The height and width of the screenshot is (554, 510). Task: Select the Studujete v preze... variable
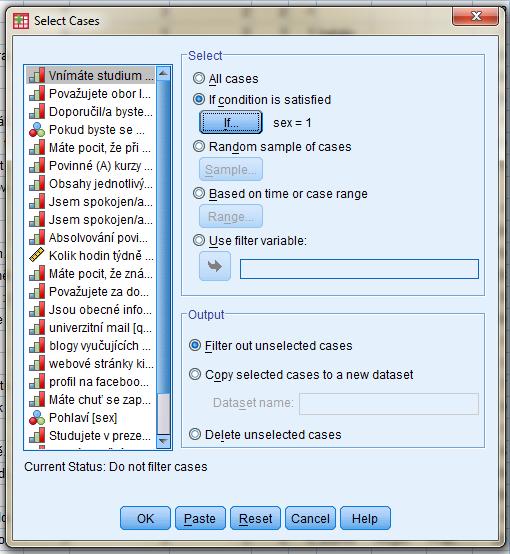click(x=91, y=436)
